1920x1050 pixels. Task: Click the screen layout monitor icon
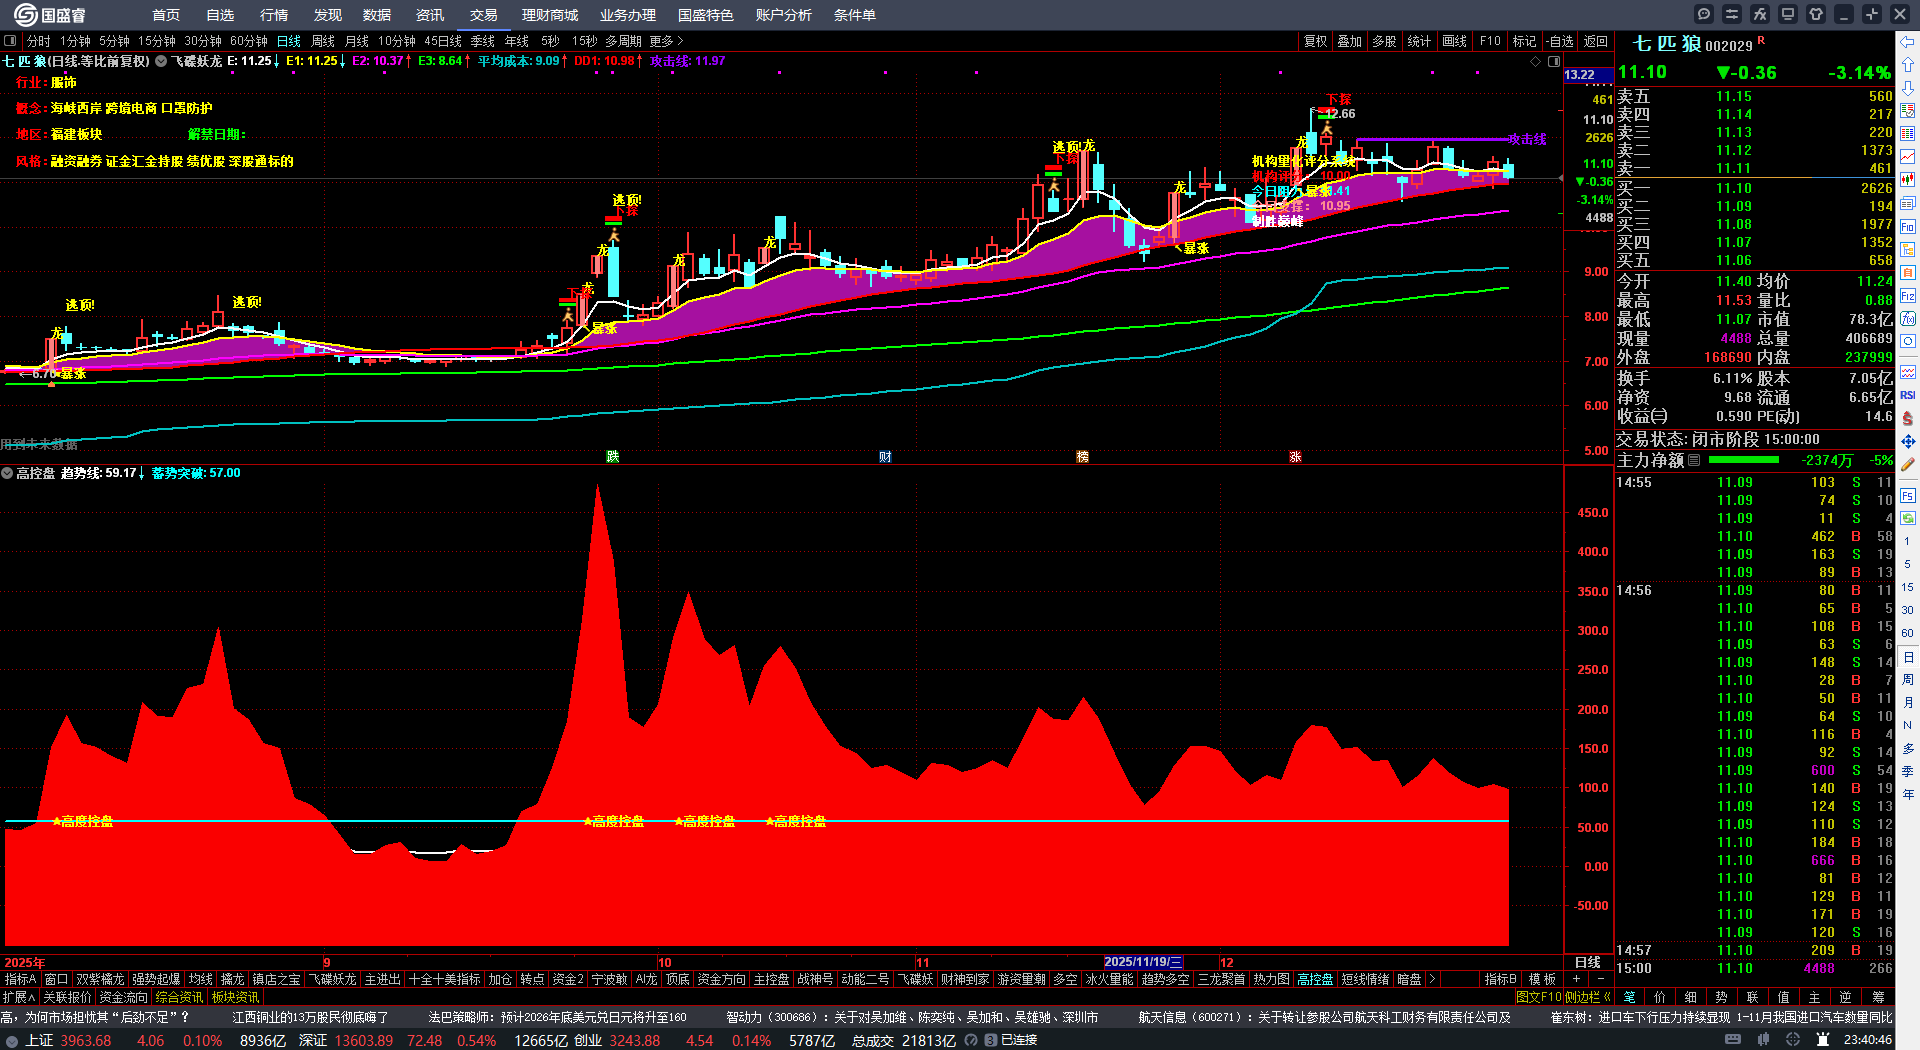click(1788, 14)
